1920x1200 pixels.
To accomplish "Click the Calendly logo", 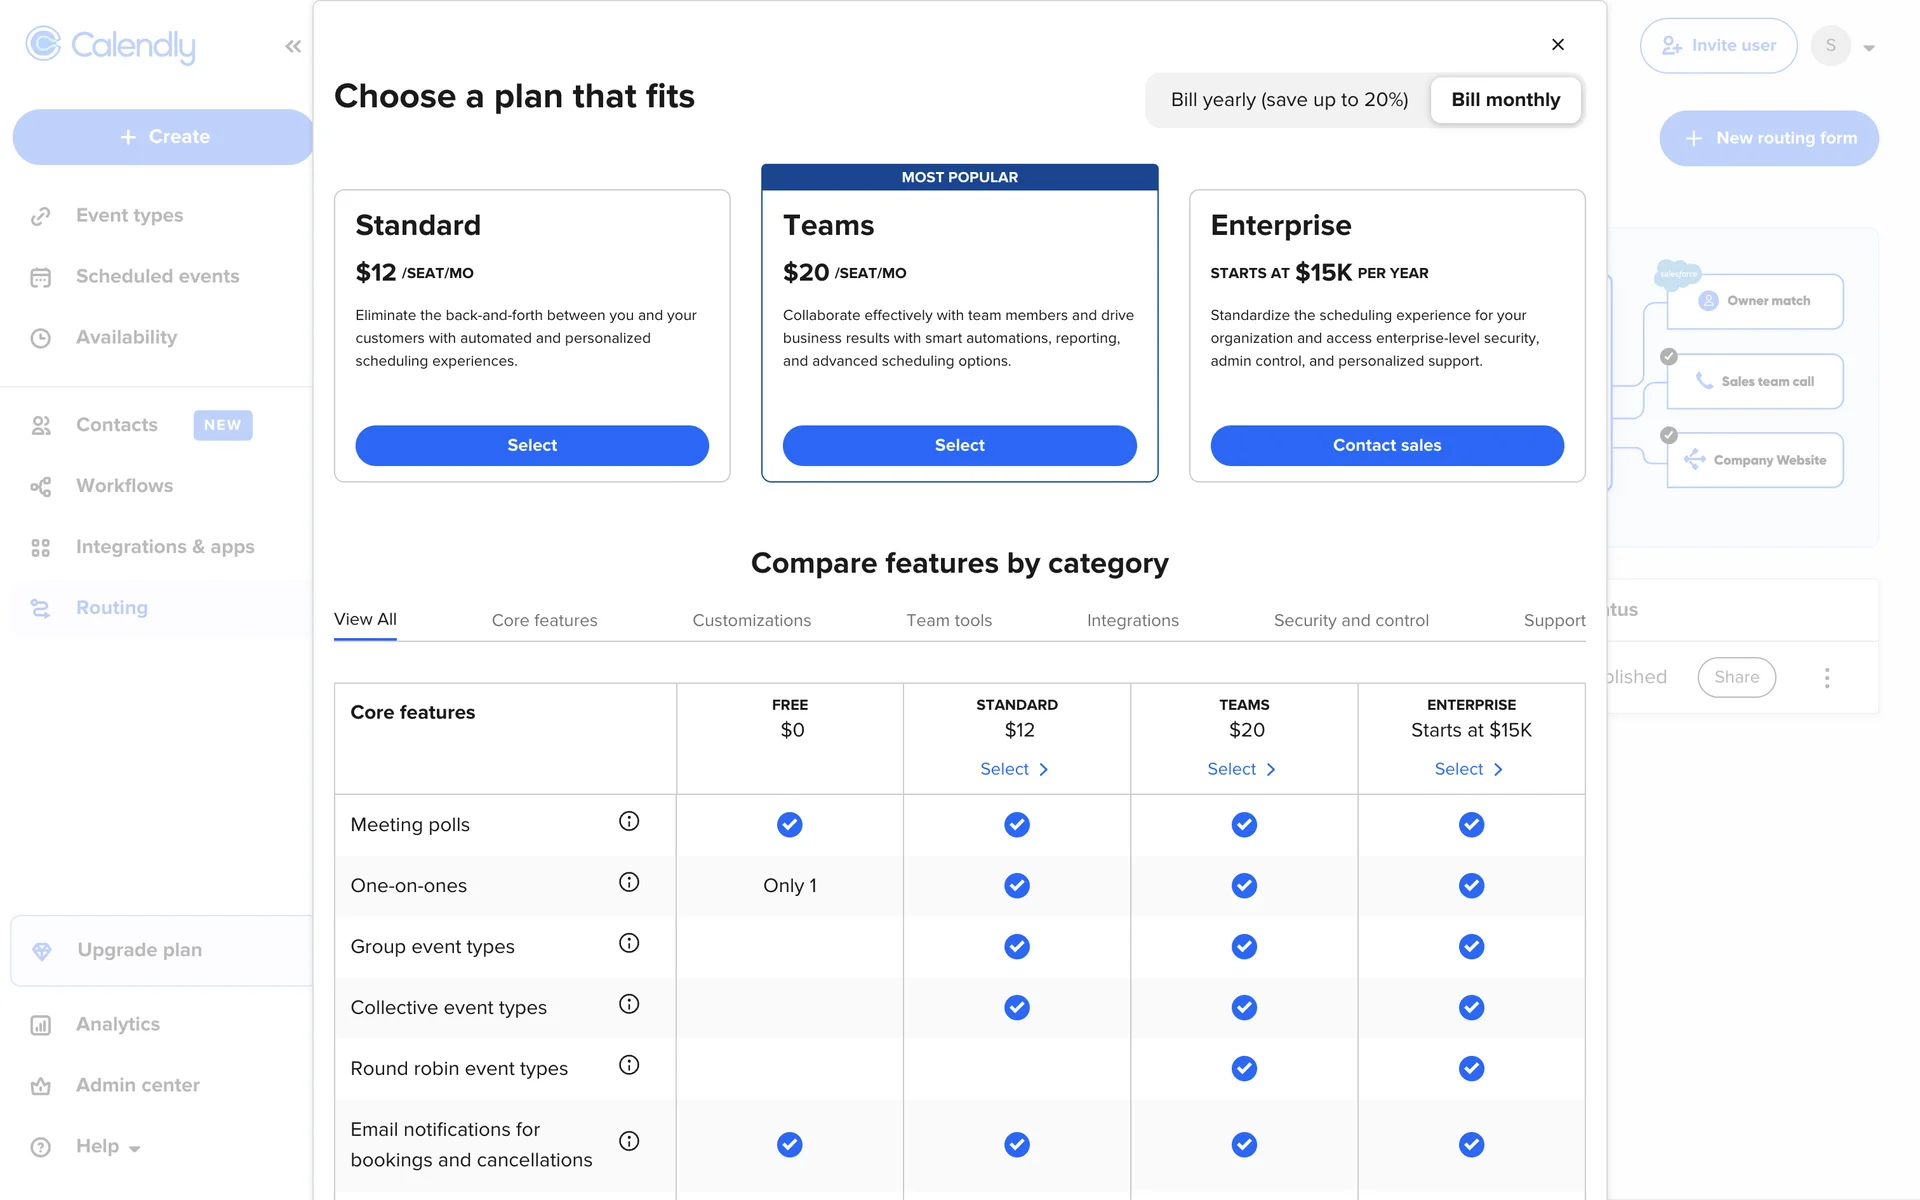I will (x=111, y=45).
